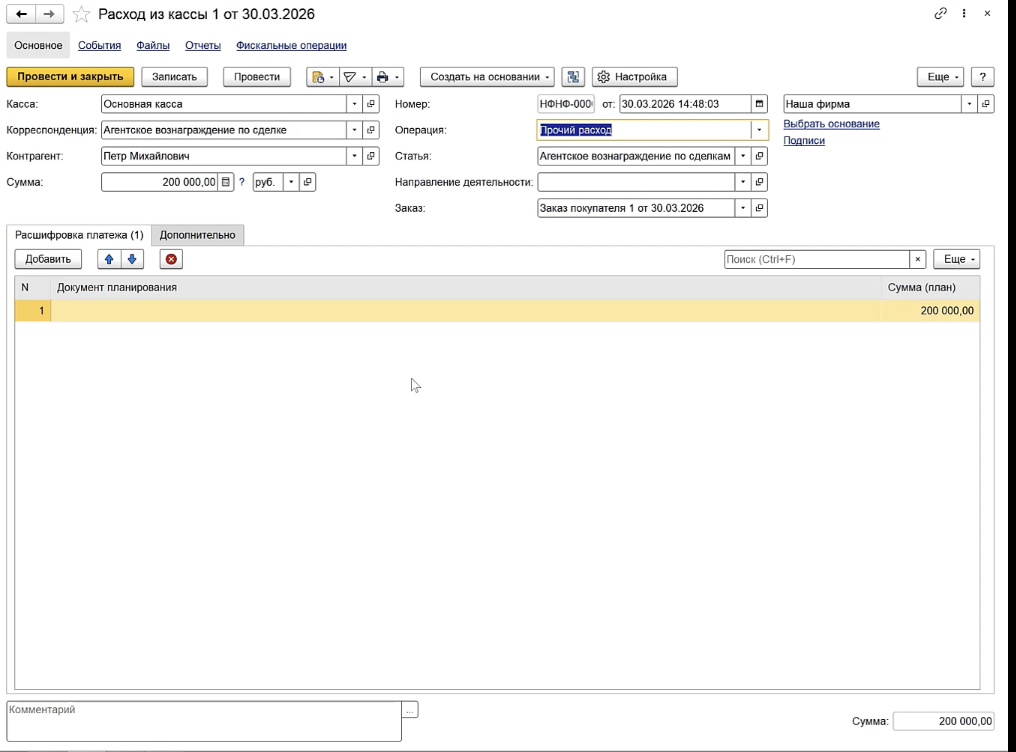Click the related documents structure icon

click(573, 77)
